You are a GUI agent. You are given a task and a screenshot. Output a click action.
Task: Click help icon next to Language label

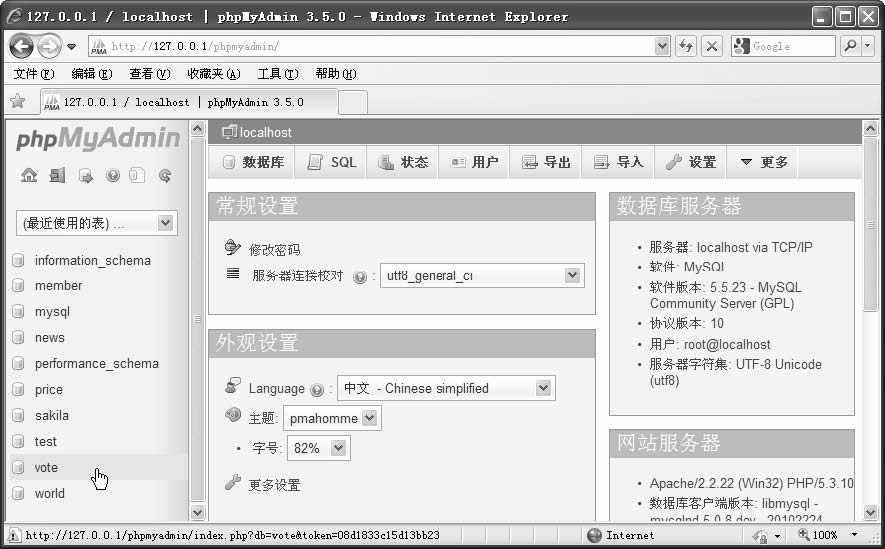[317, 390]
